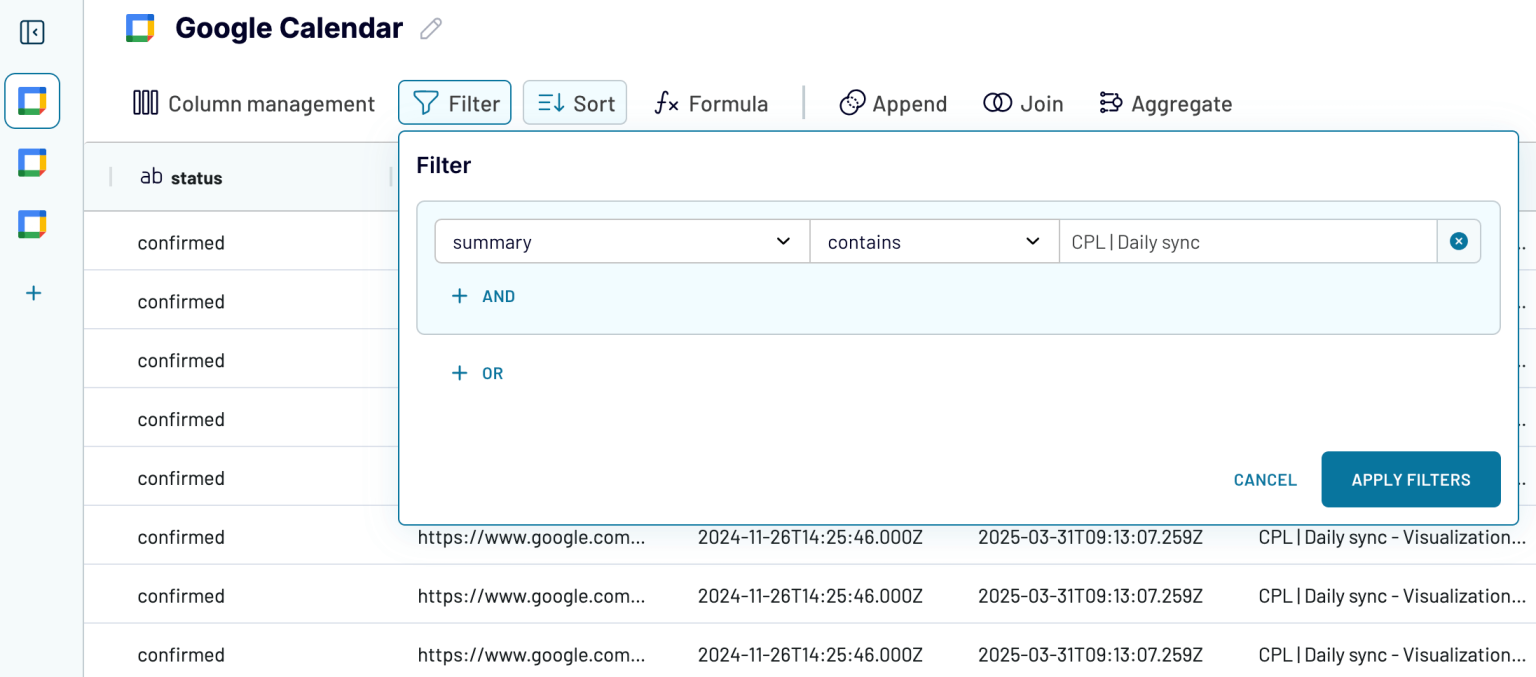Select the bottom Google Calendar source in sidebar
The width and height of the screenshot is (1536, 677).
coord(32,224)
